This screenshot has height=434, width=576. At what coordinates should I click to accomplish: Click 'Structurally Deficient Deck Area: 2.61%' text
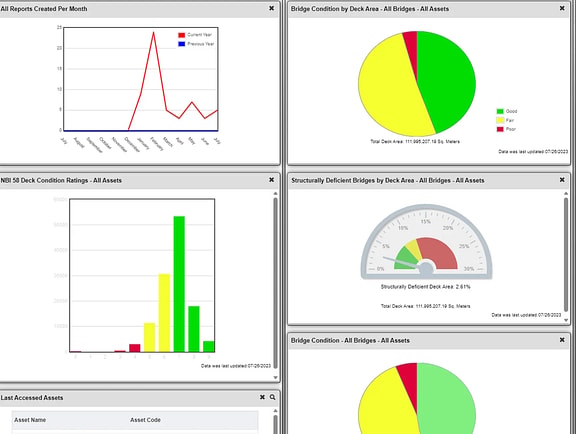pyautogui.click(x=425, y=287)
